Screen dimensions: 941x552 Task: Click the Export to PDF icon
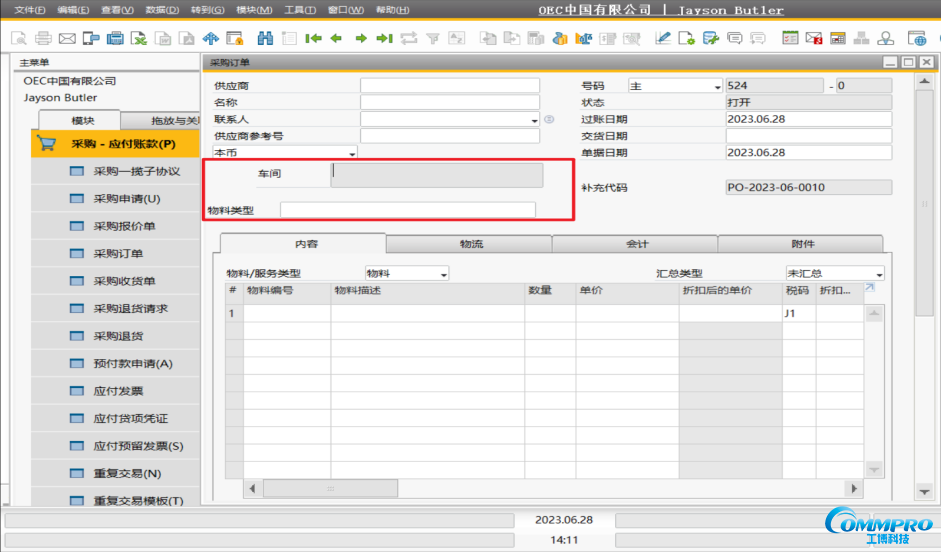187,38
